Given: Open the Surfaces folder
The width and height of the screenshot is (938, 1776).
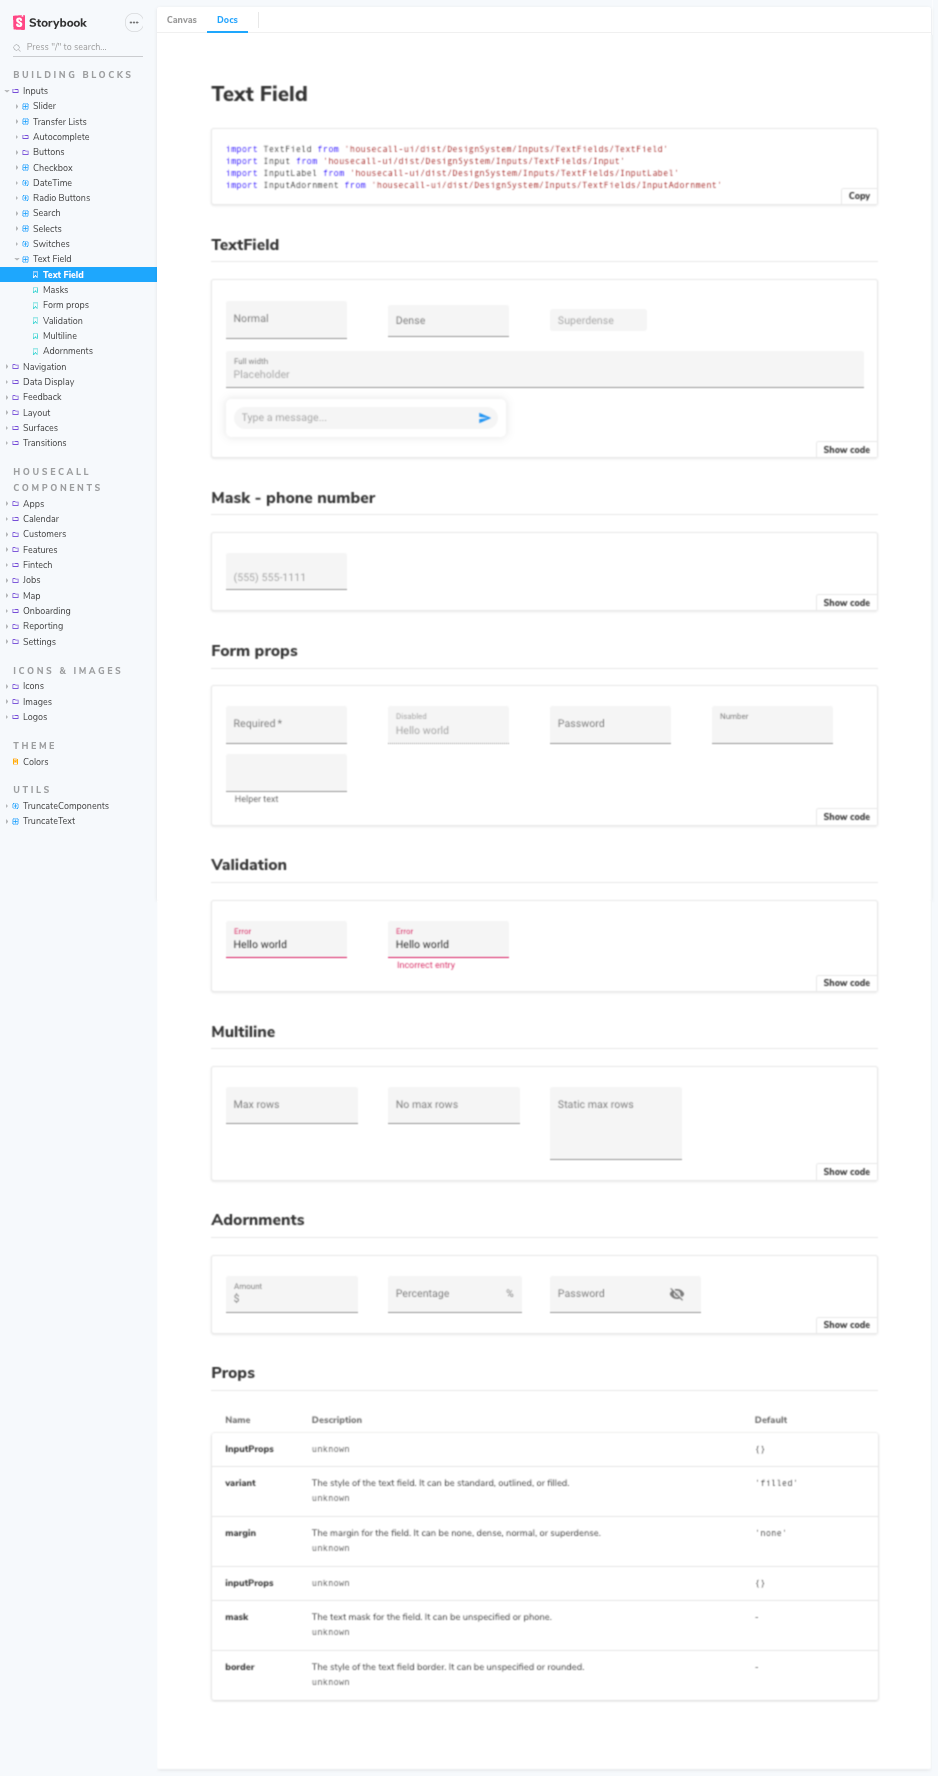Looking at the screenshot, I should click(x=40, y=428).
